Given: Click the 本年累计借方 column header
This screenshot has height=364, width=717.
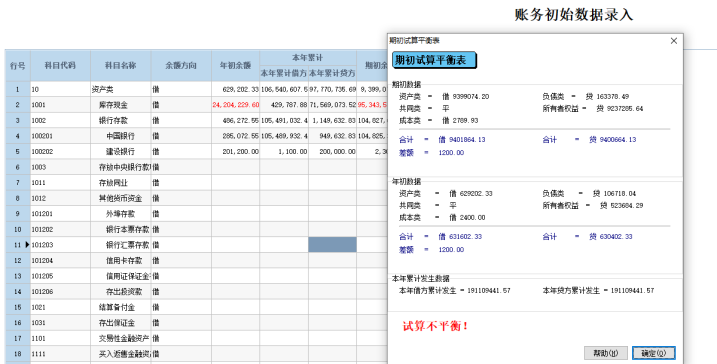Looking at the screenshot, I should pyautogui.click(x=284, y=73).
